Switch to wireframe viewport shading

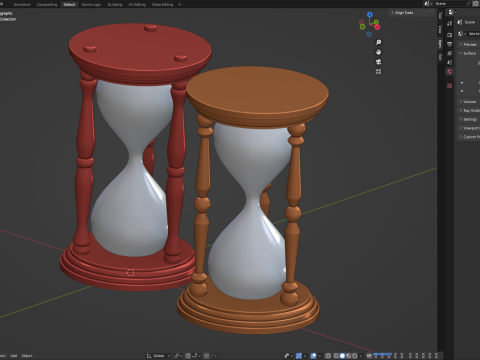[336, 356]
